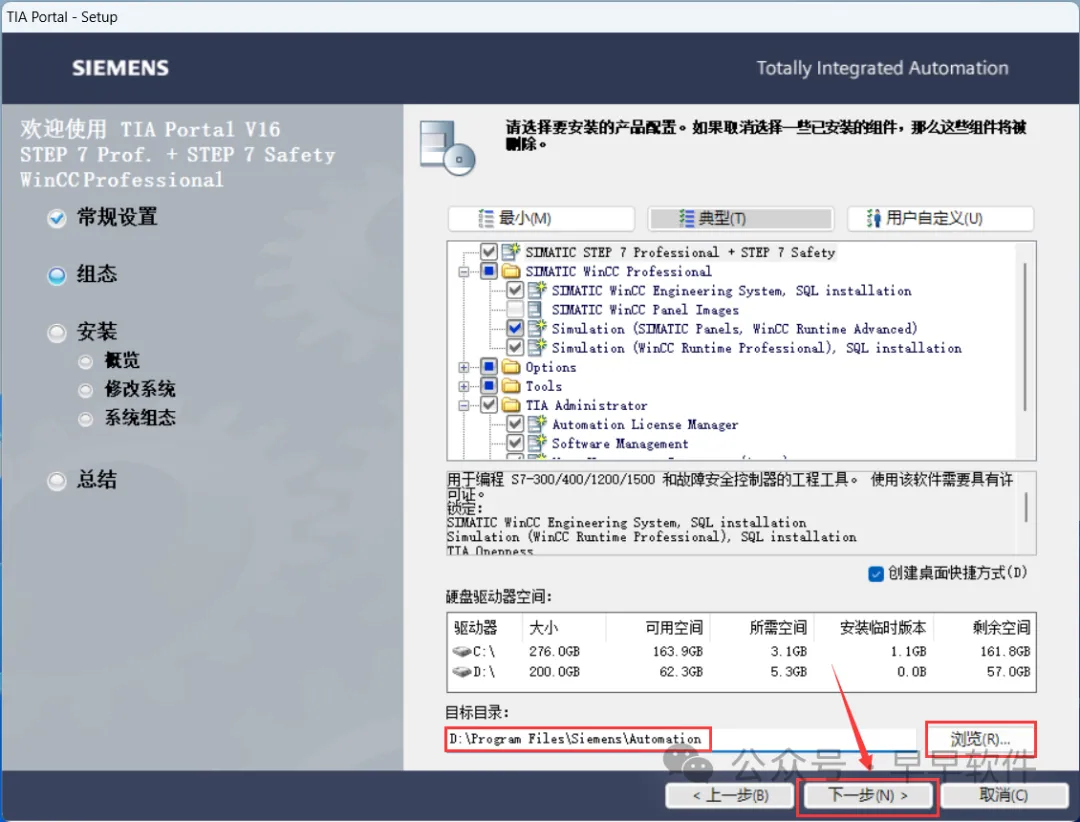1080x822 pixels.
Task: Click the 276.0GB size cell
Action: (x=554, y=651)
